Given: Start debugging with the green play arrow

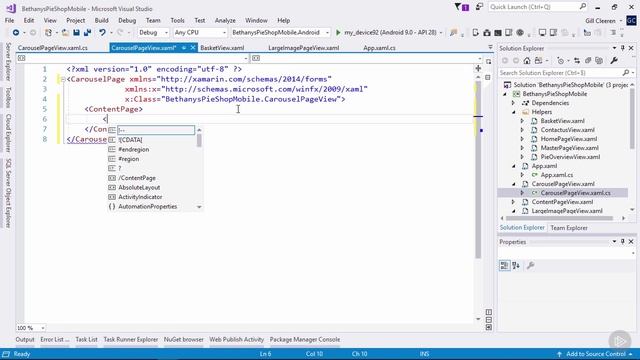Looking at the screenshot, I should pos(338,32).
